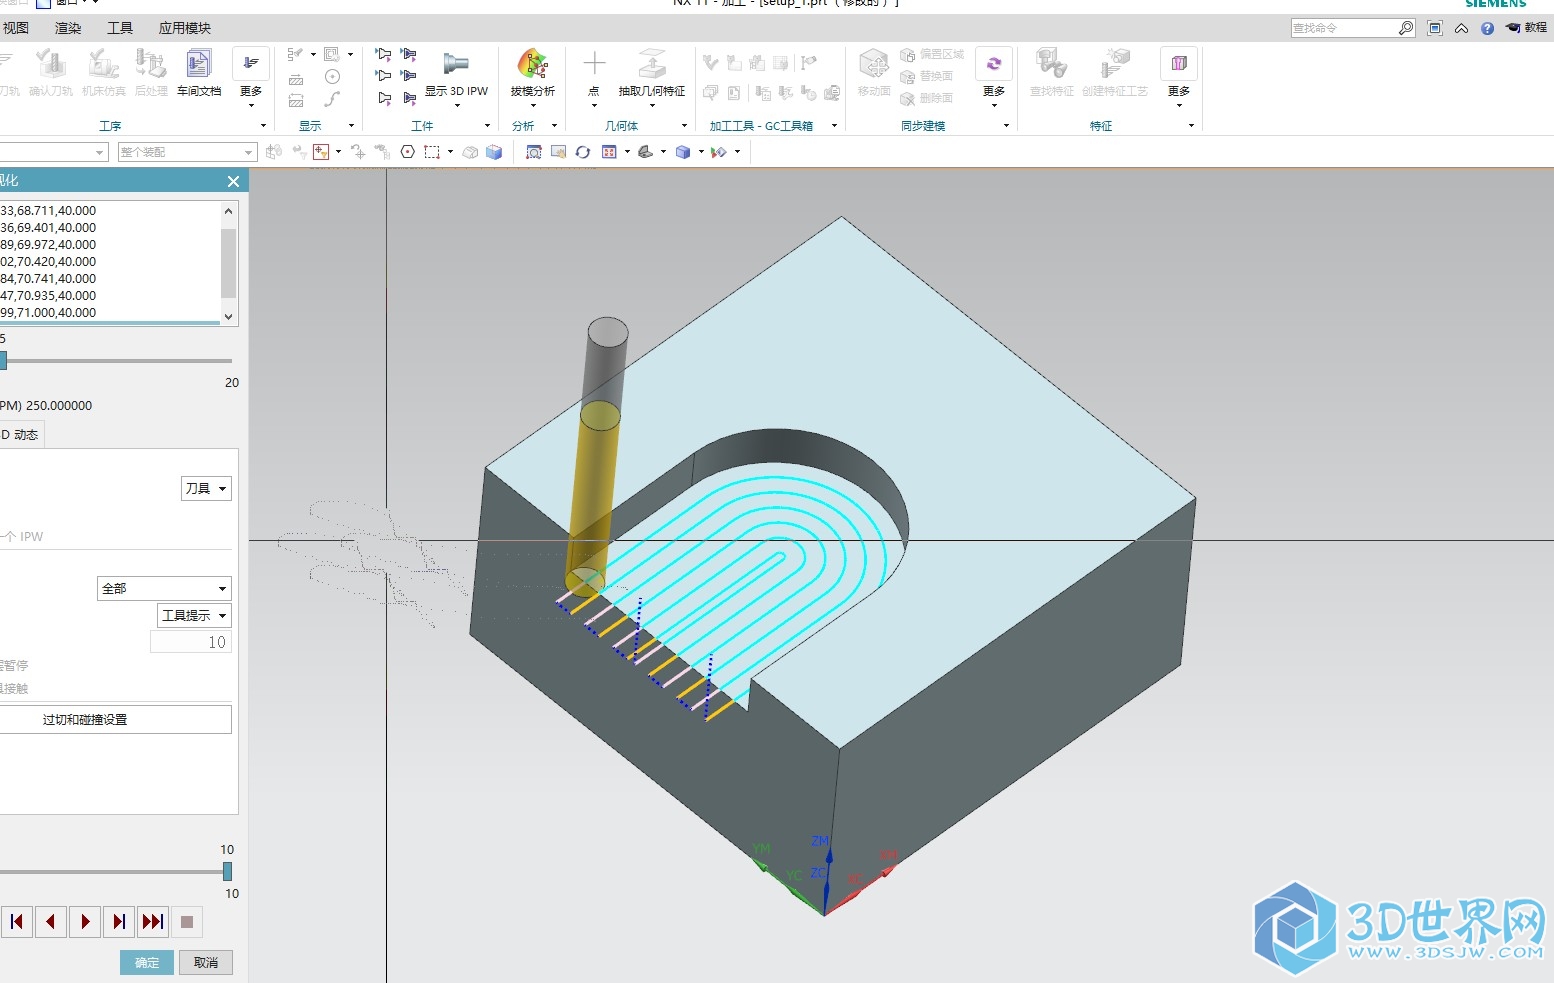Open the help question mark icon
Image resolution: width=1554 pixels, height=983 pixels.
[1487, 28]
